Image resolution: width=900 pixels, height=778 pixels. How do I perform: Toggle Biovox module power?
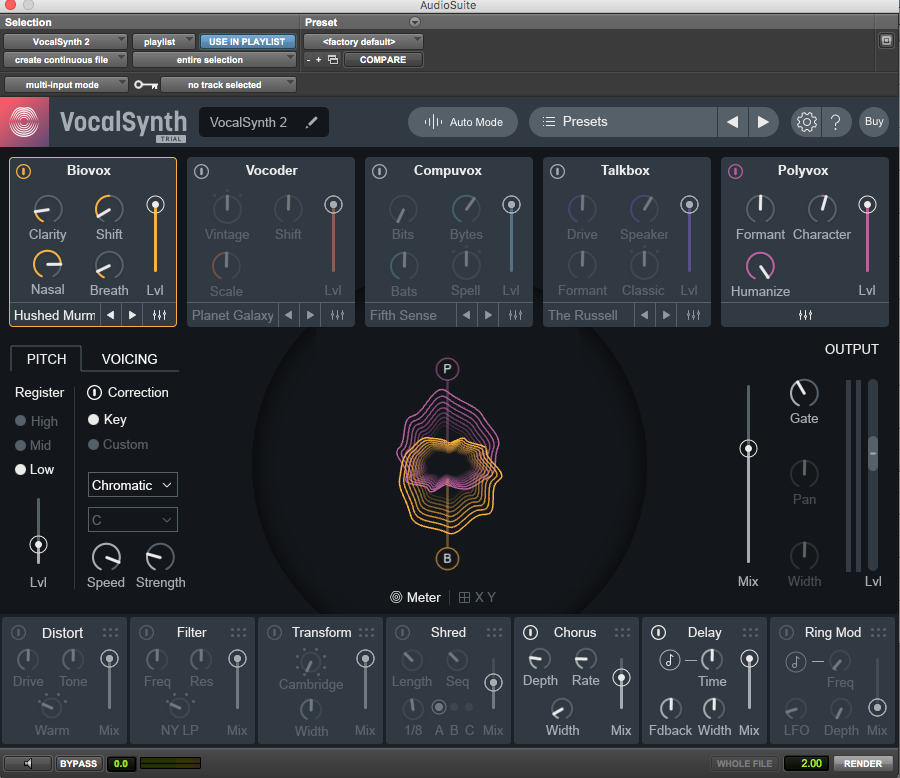pyautogui.click(x=24, y=171)
